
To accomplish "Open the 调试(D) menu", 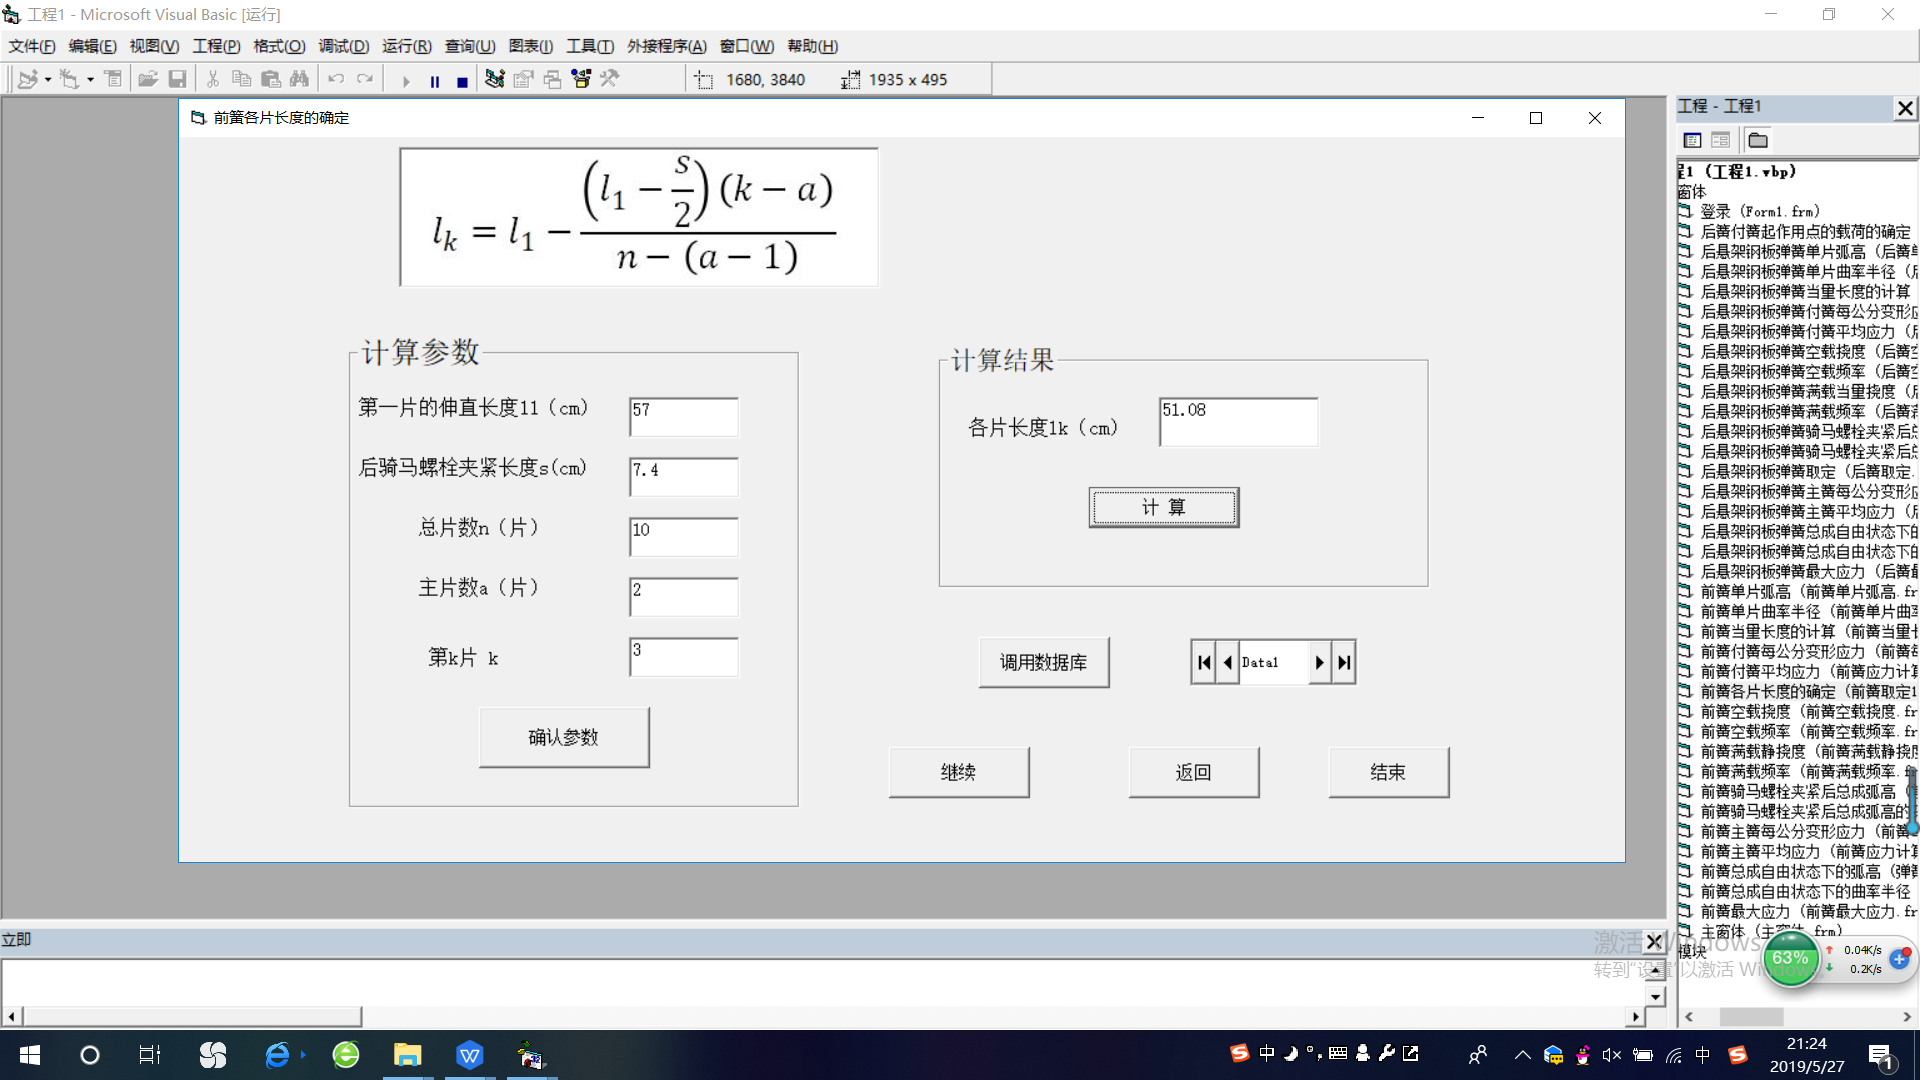I will 343,46.
